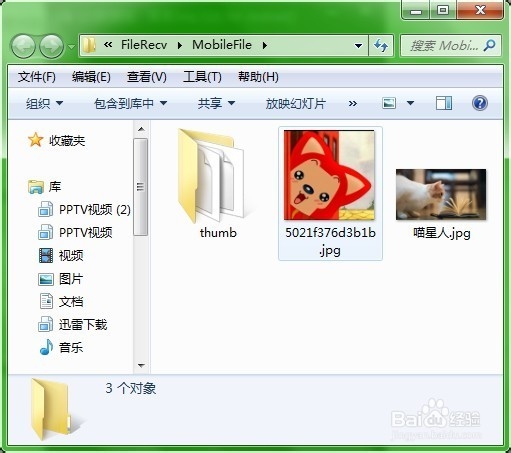The width and height of the screenshot is (511, 453).
Task: Select the PPTV视频 (2) library
Action: (x=95, y=210)
